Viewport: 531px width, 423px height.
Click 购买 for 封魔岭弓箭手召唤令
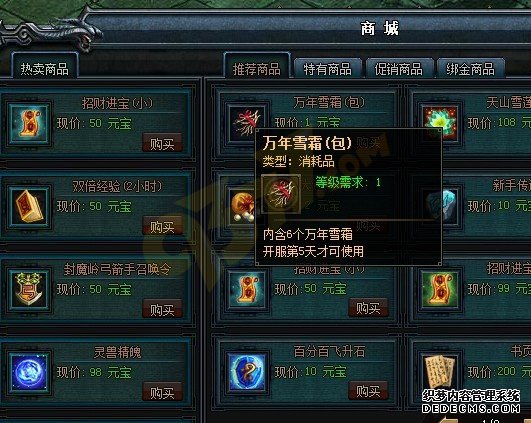(162, 309)
